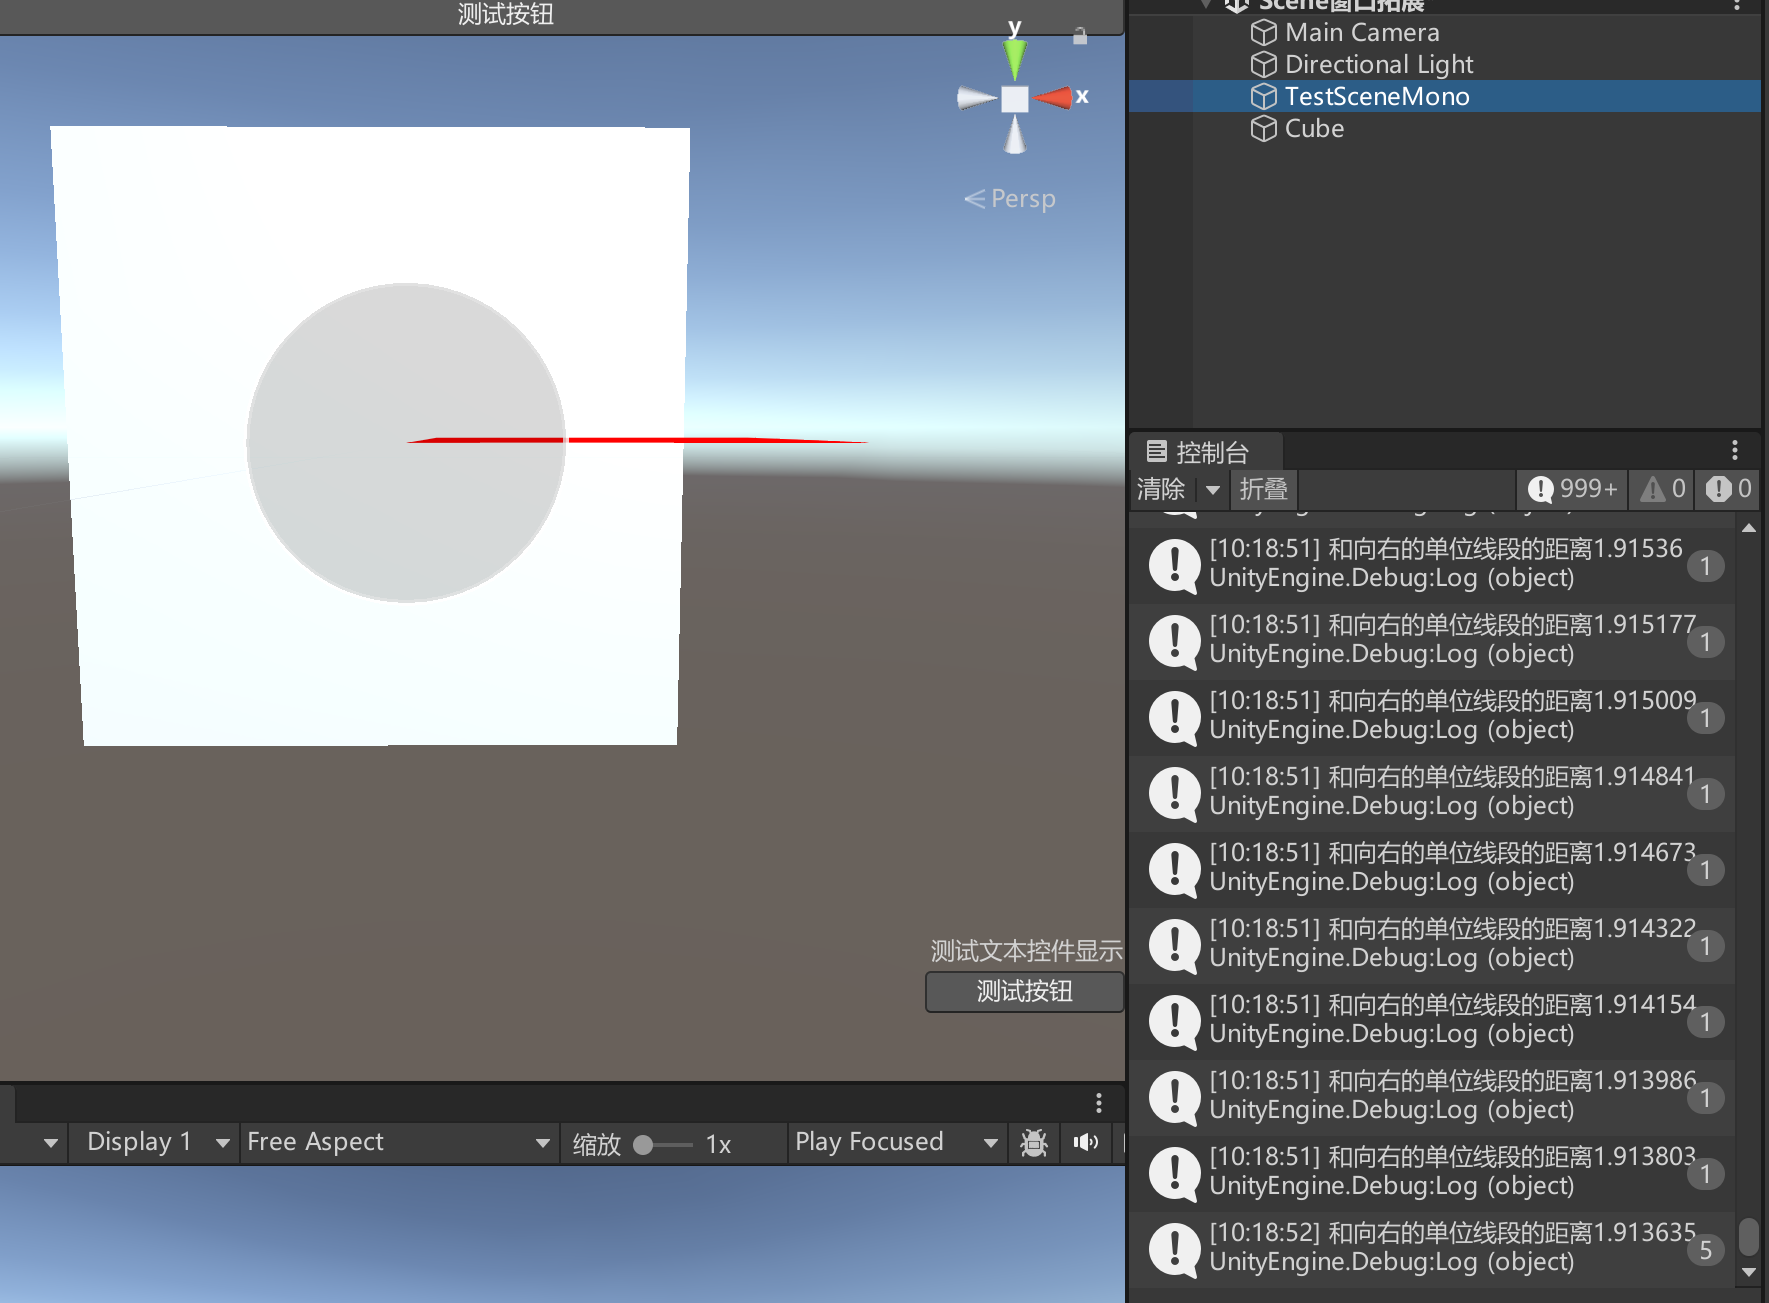Select Main Camera in the hierarchy
Image resolution: width=1769 pixels, height=1303 pixels.
pos(1361,33)
